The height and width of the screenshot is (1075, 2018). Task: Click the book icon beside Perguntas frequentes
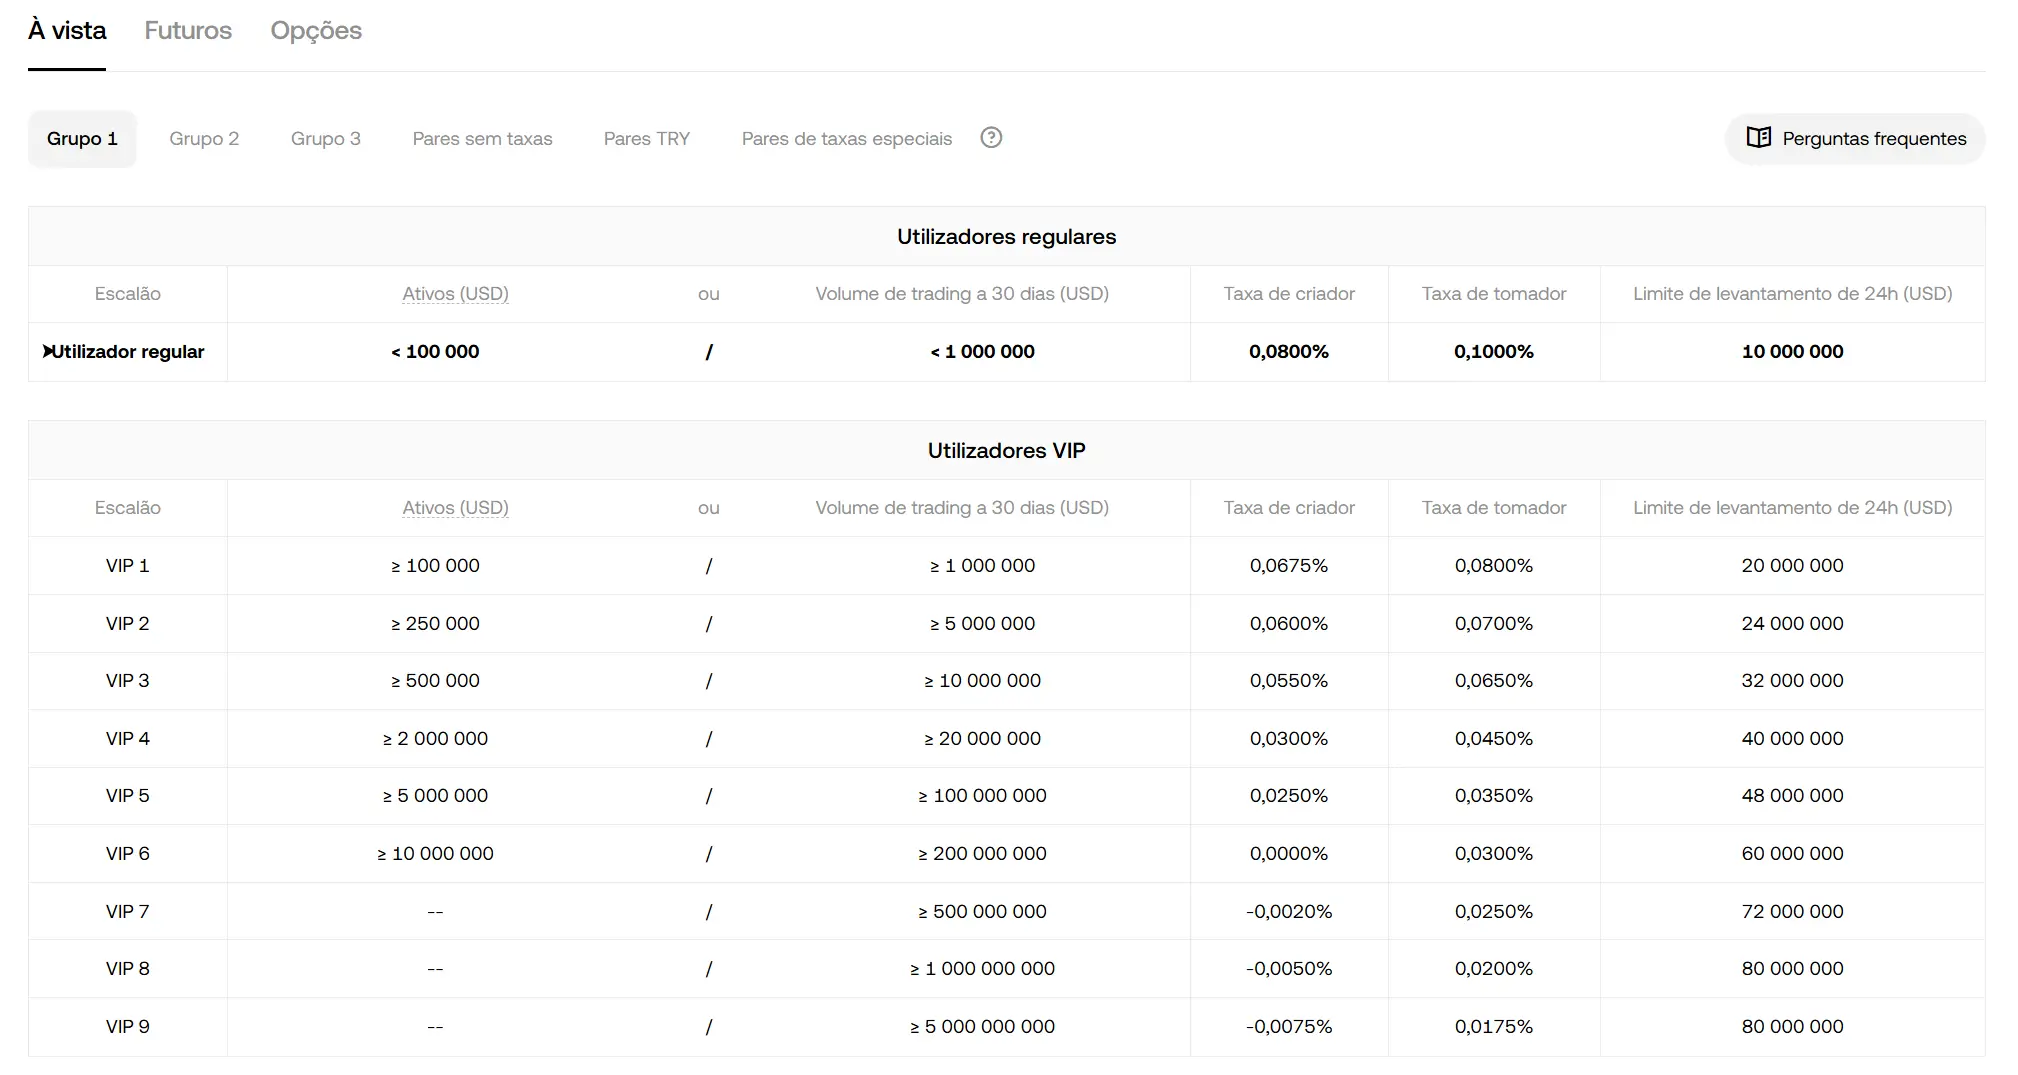click(1758, 138)
